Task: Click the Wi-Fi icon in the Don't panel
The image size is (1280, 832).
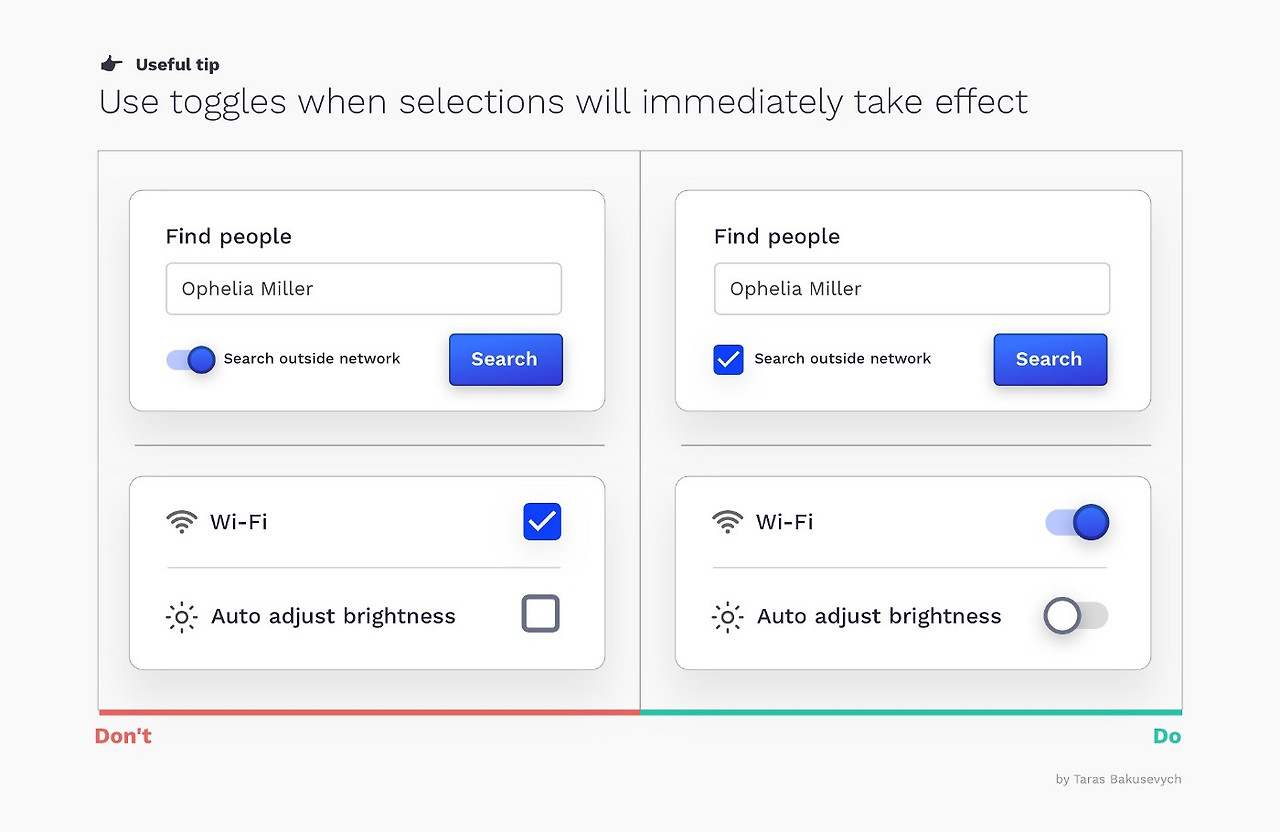Action: [x=181, y=521]
